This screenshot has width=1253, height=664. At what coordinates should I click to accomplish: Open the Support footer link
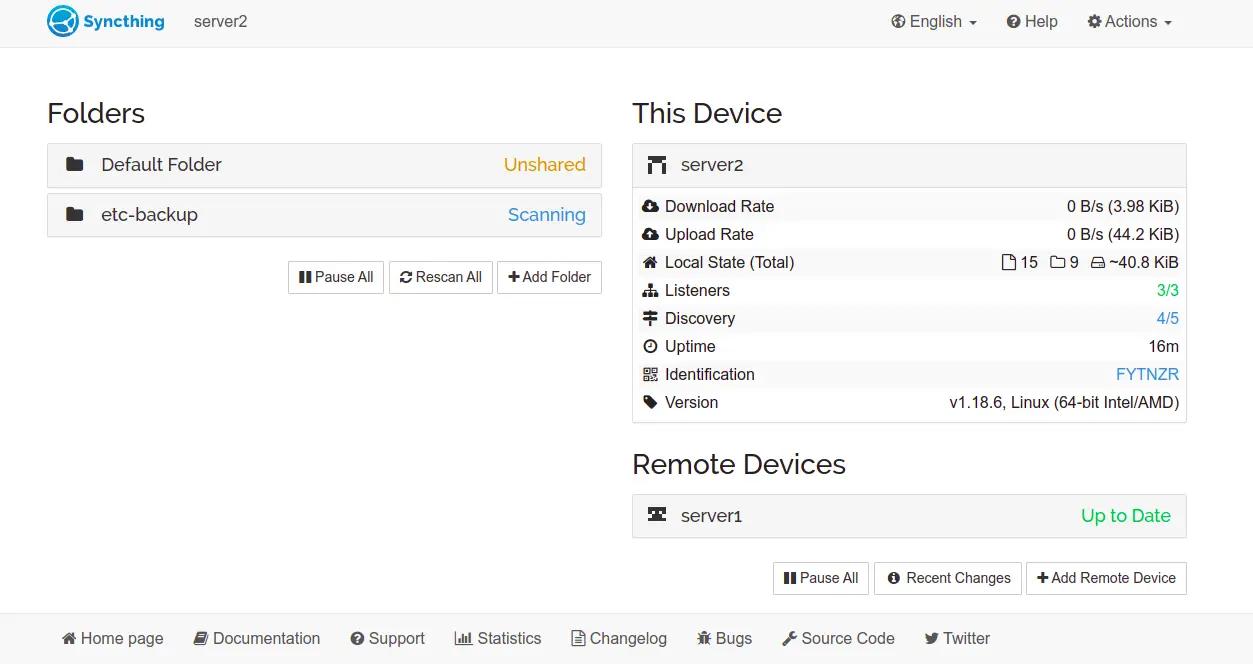[387, 638]
